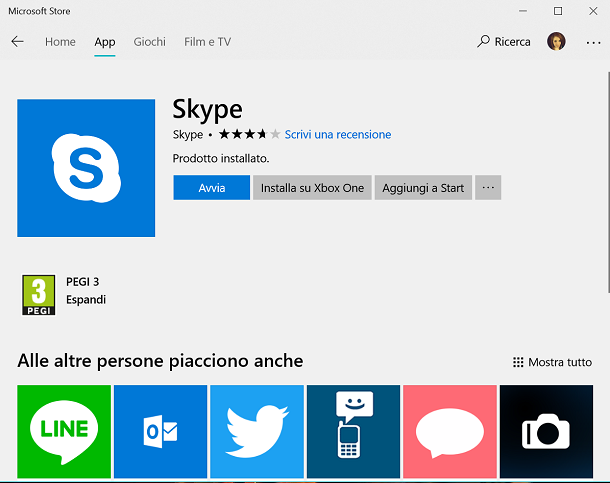The image size is (610, 483).
Task: Click the PEGI 3 rating badge
Action: click(39, 295)
